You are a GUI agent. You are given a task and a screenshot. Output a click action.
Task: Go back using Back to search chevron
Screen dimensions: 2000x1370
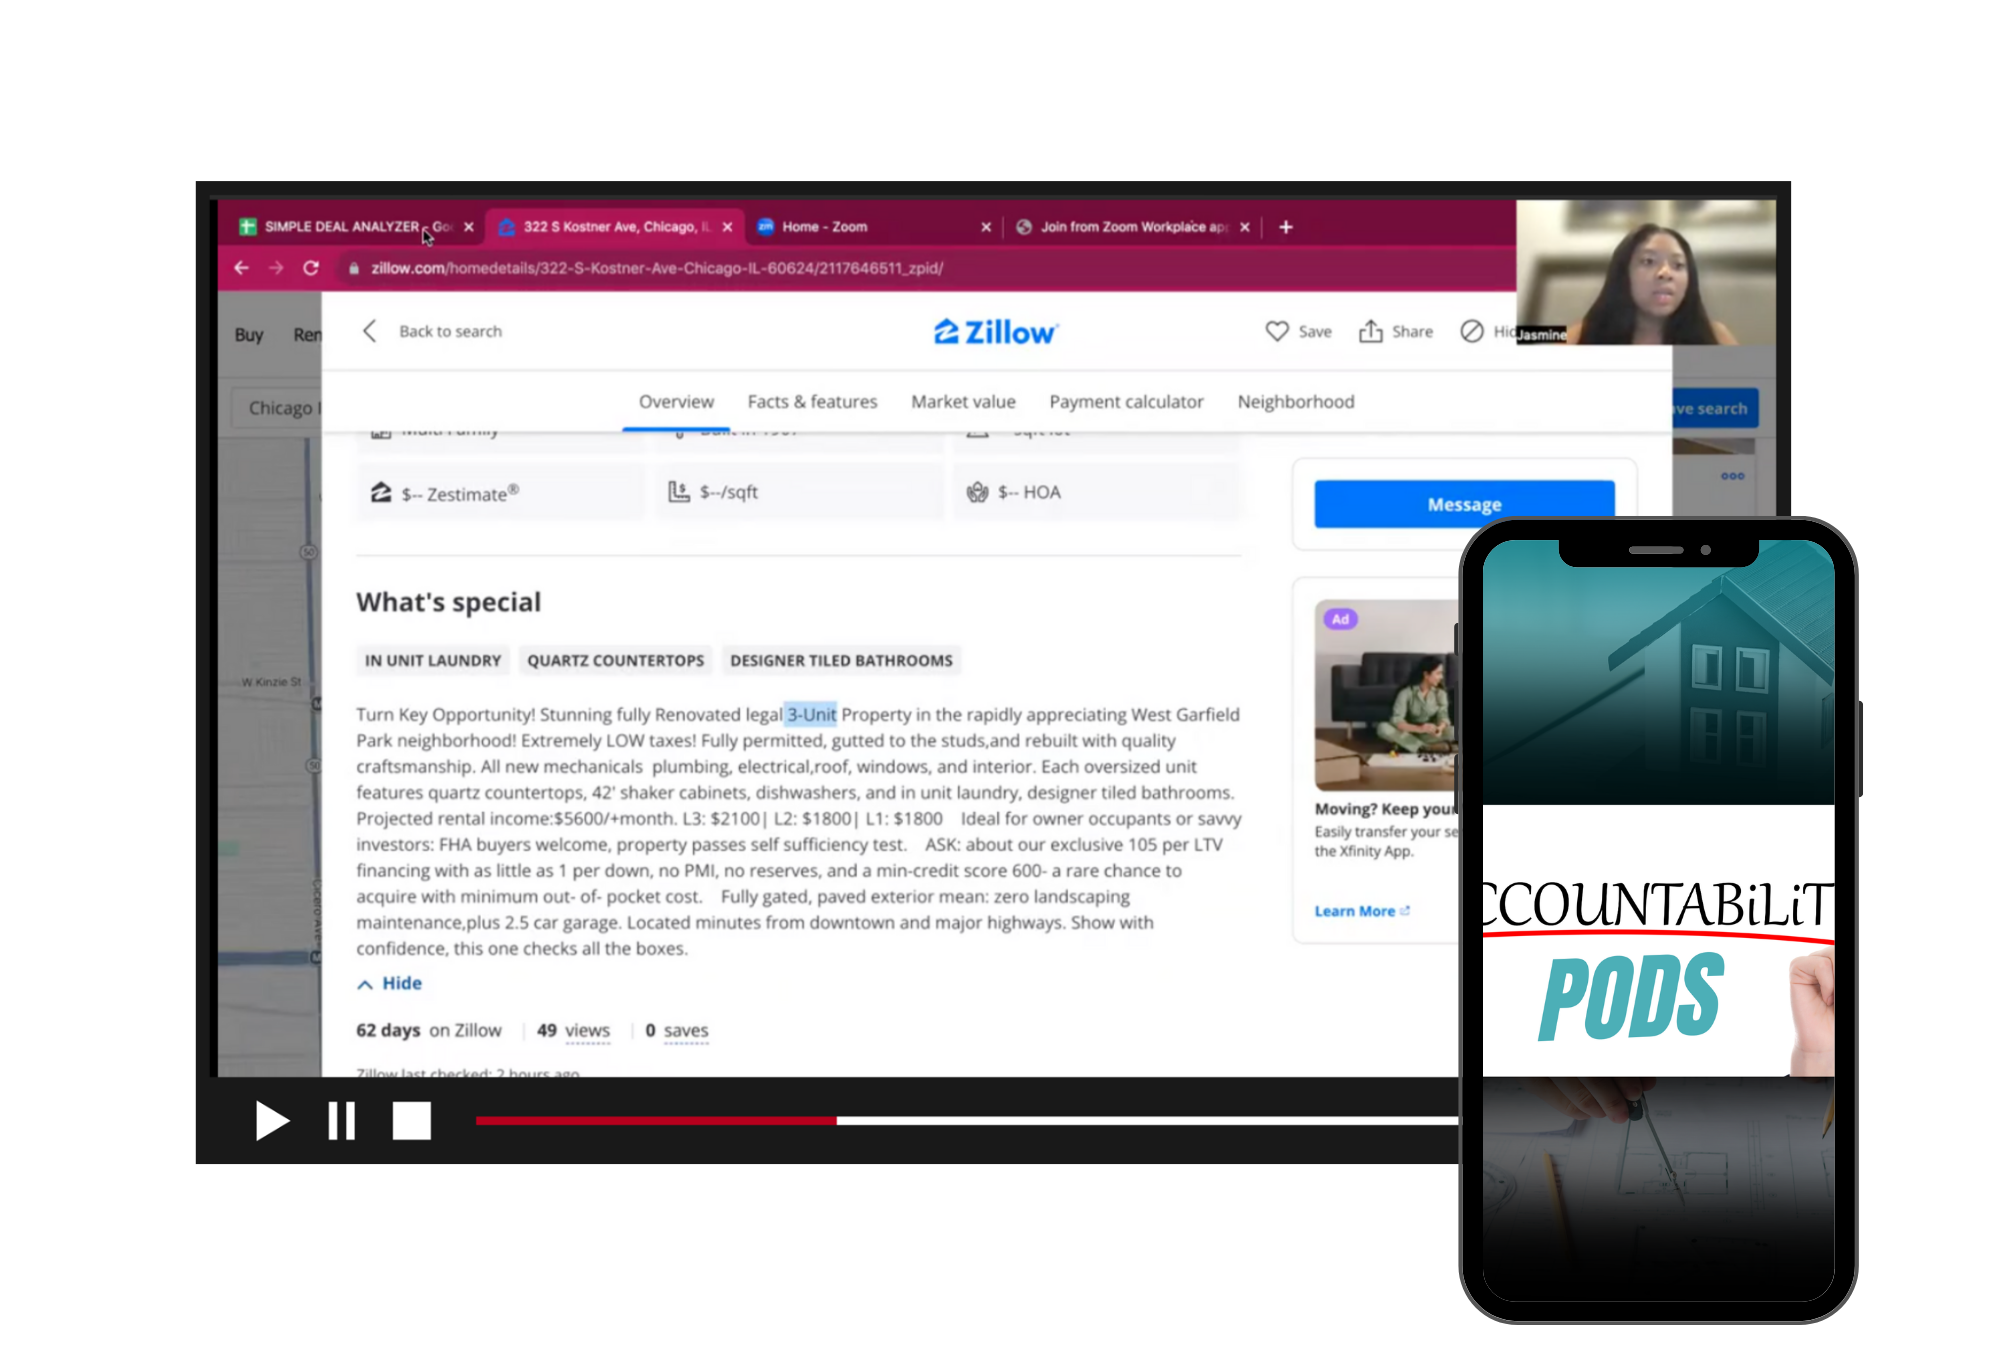[x=370, y=331]
